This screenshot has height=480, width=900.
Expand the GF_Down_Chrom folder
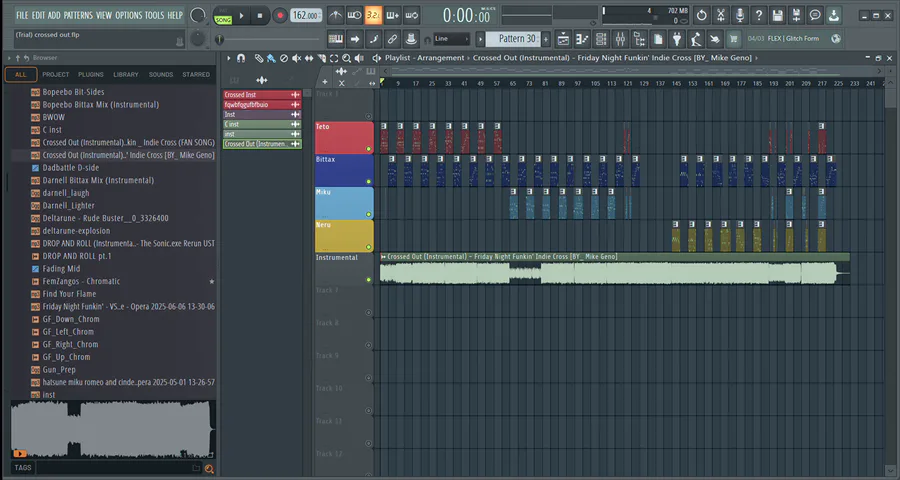click(35, 319)
